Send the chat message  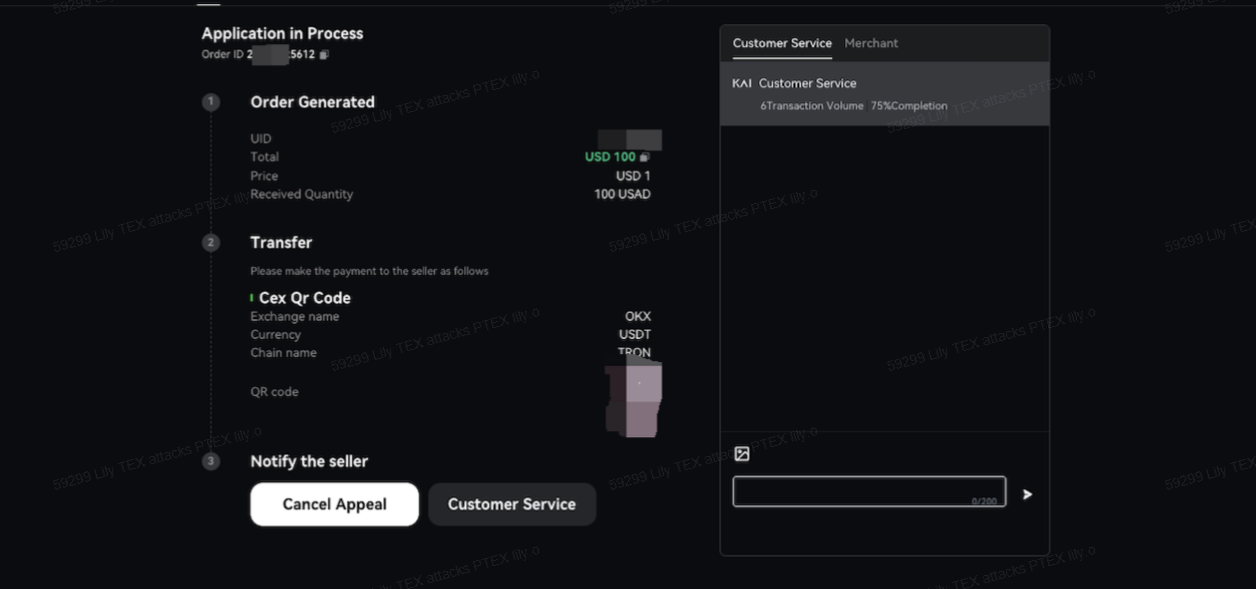(1027, 494)
